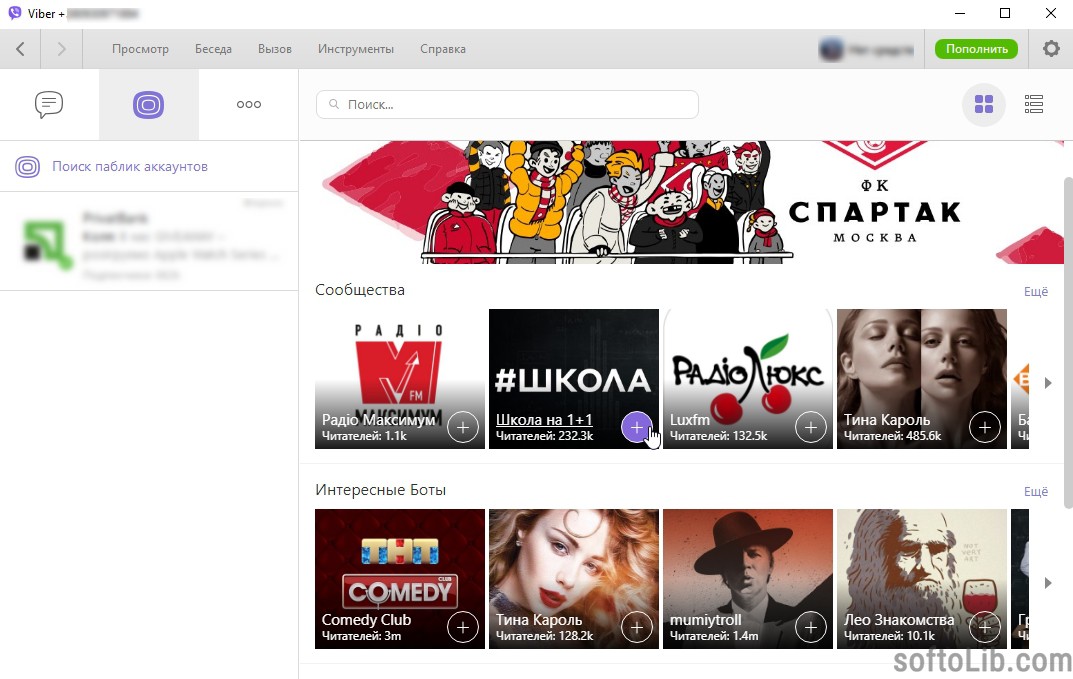This screenshot has height=679, width=1073.
Task: Follow Тина Кароль community plus button
Action: coord(985,427)
